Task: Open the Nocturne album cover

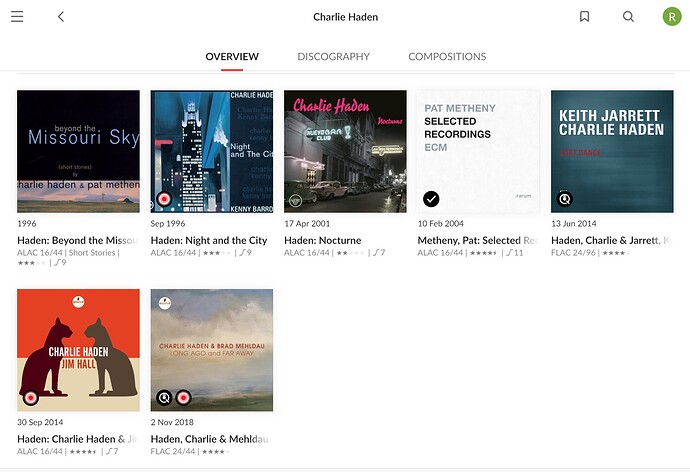Action: coord(345,151)
